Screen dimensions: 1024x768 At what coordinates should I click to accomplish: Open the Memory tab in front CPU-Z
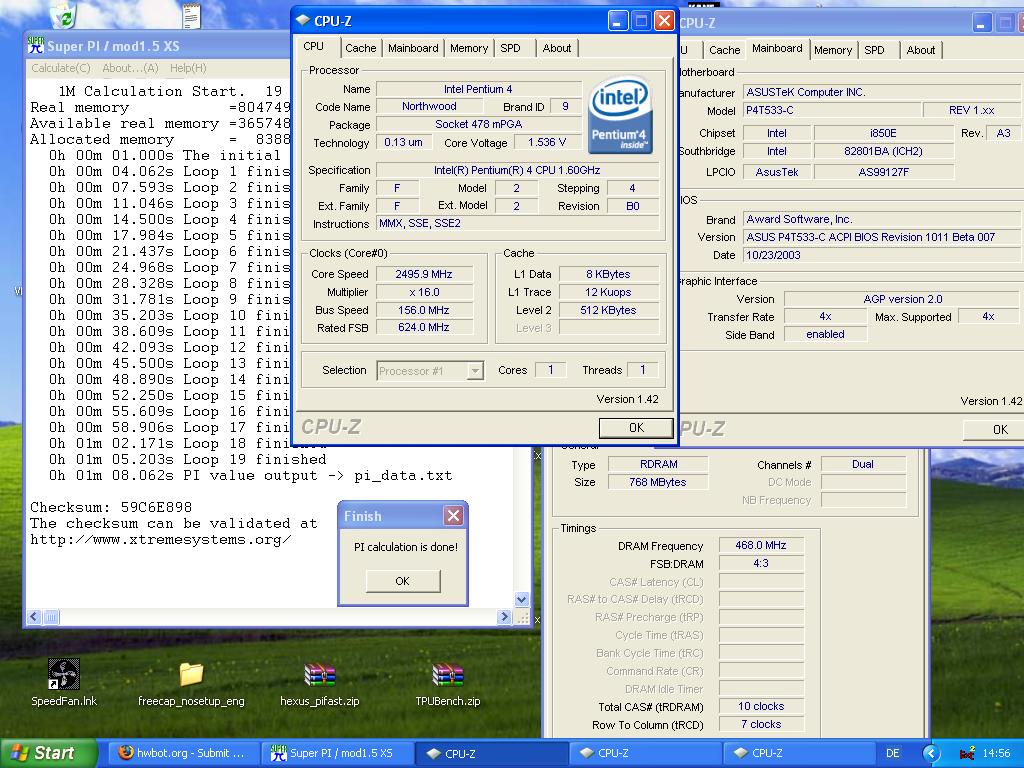469,48
